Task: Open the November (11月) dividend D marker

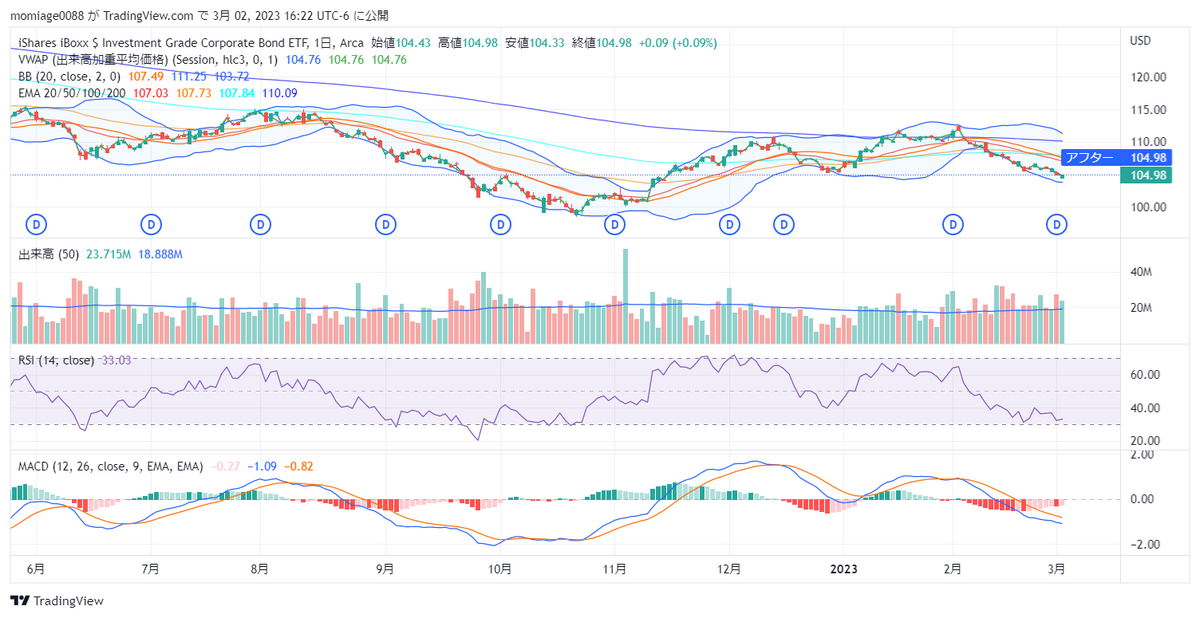Action: click(614, 224)
